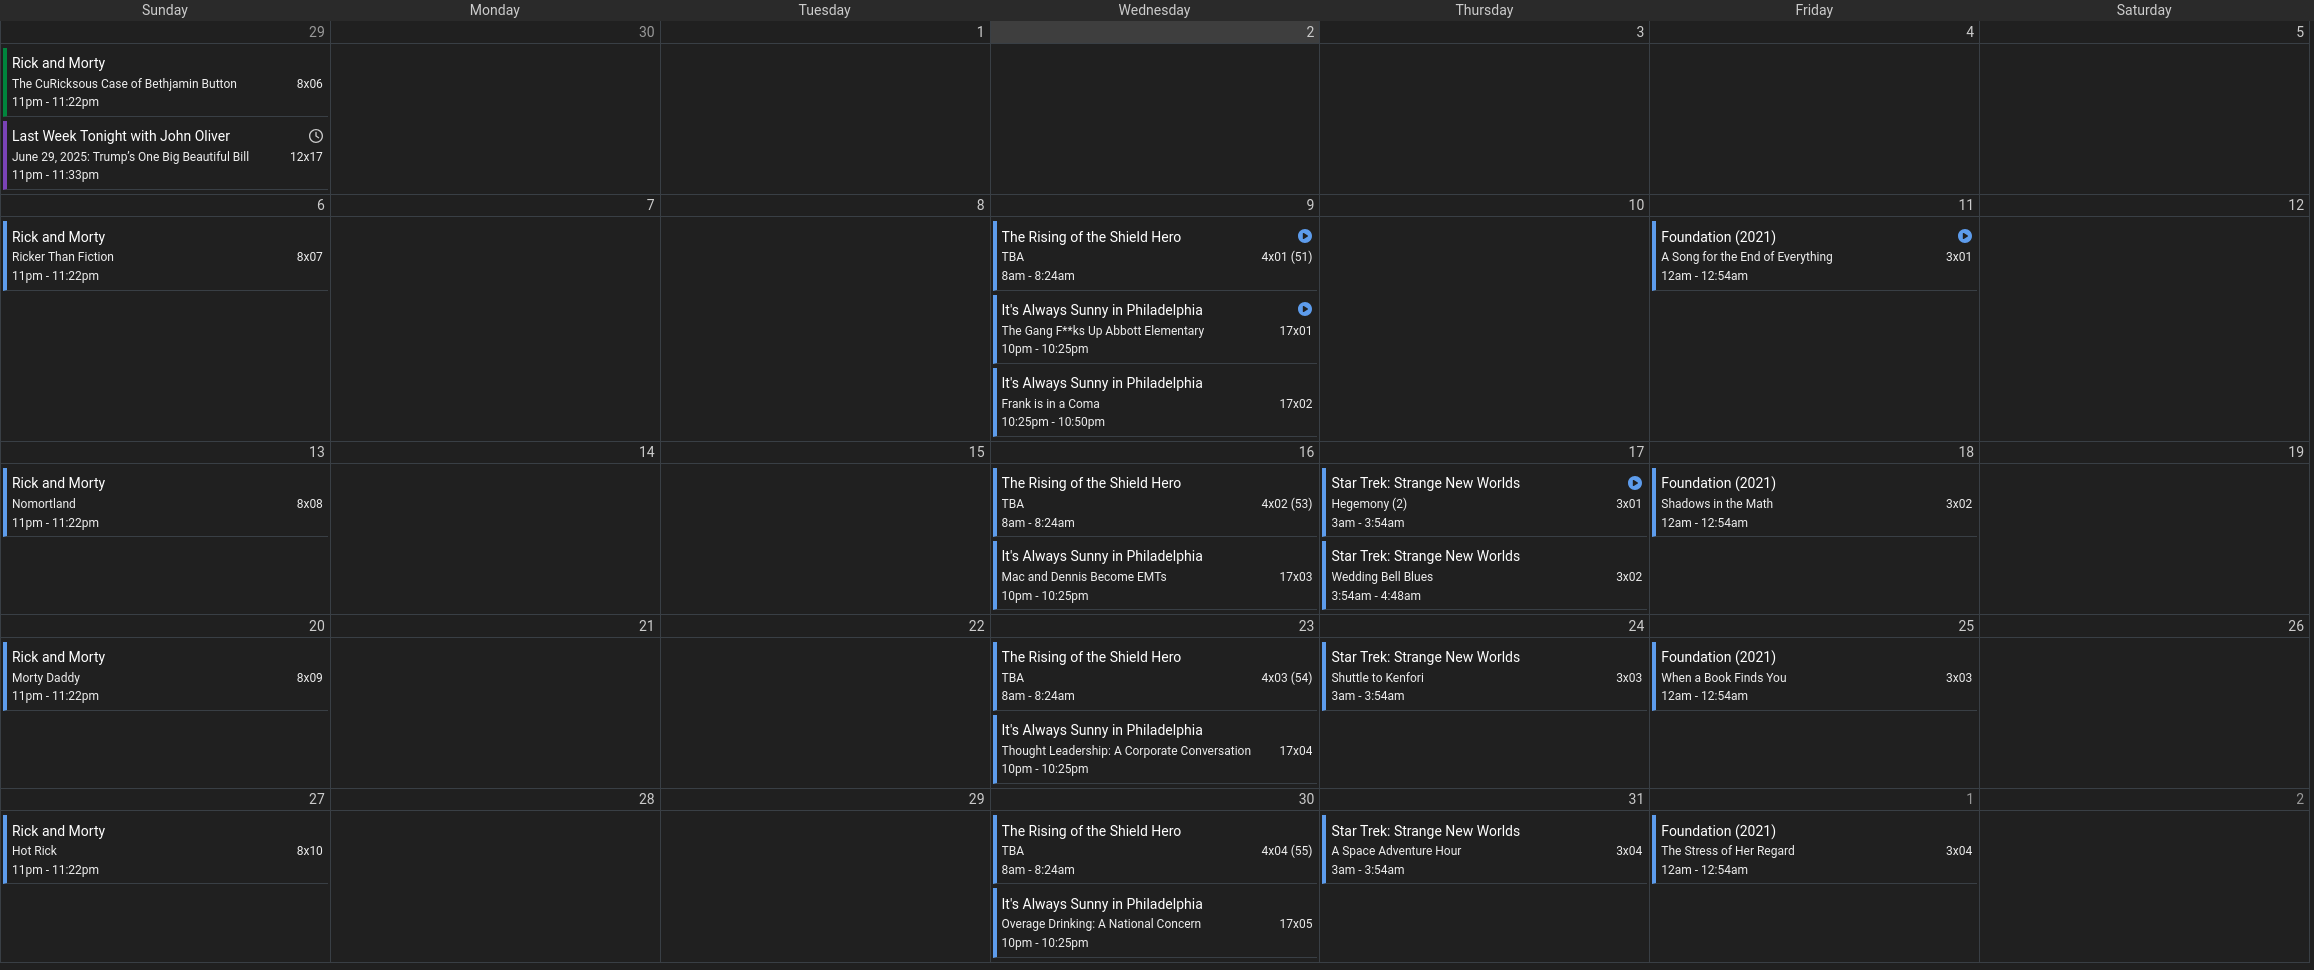Click play icon on Foundation 3x01
This screenshot has height=970, width=2314.
1965,236
